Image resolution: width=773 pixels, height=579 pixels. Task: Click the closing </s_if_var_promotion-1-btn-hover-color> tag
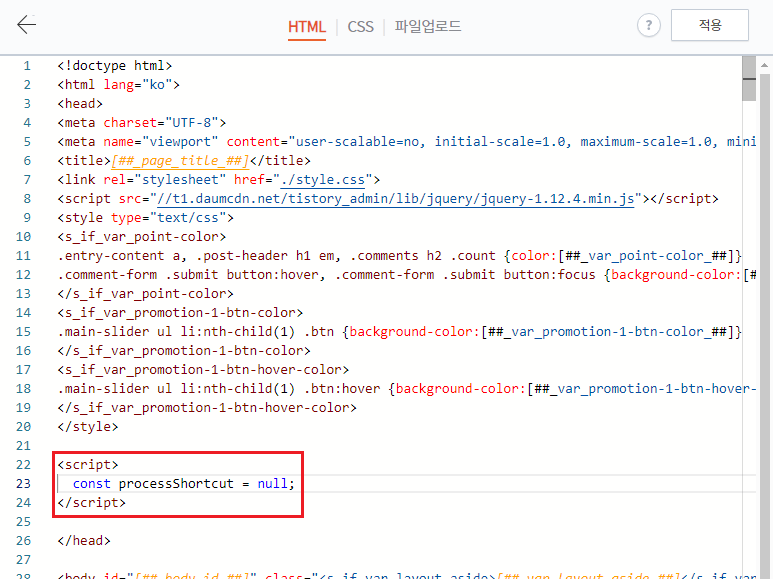pos(207,407)
